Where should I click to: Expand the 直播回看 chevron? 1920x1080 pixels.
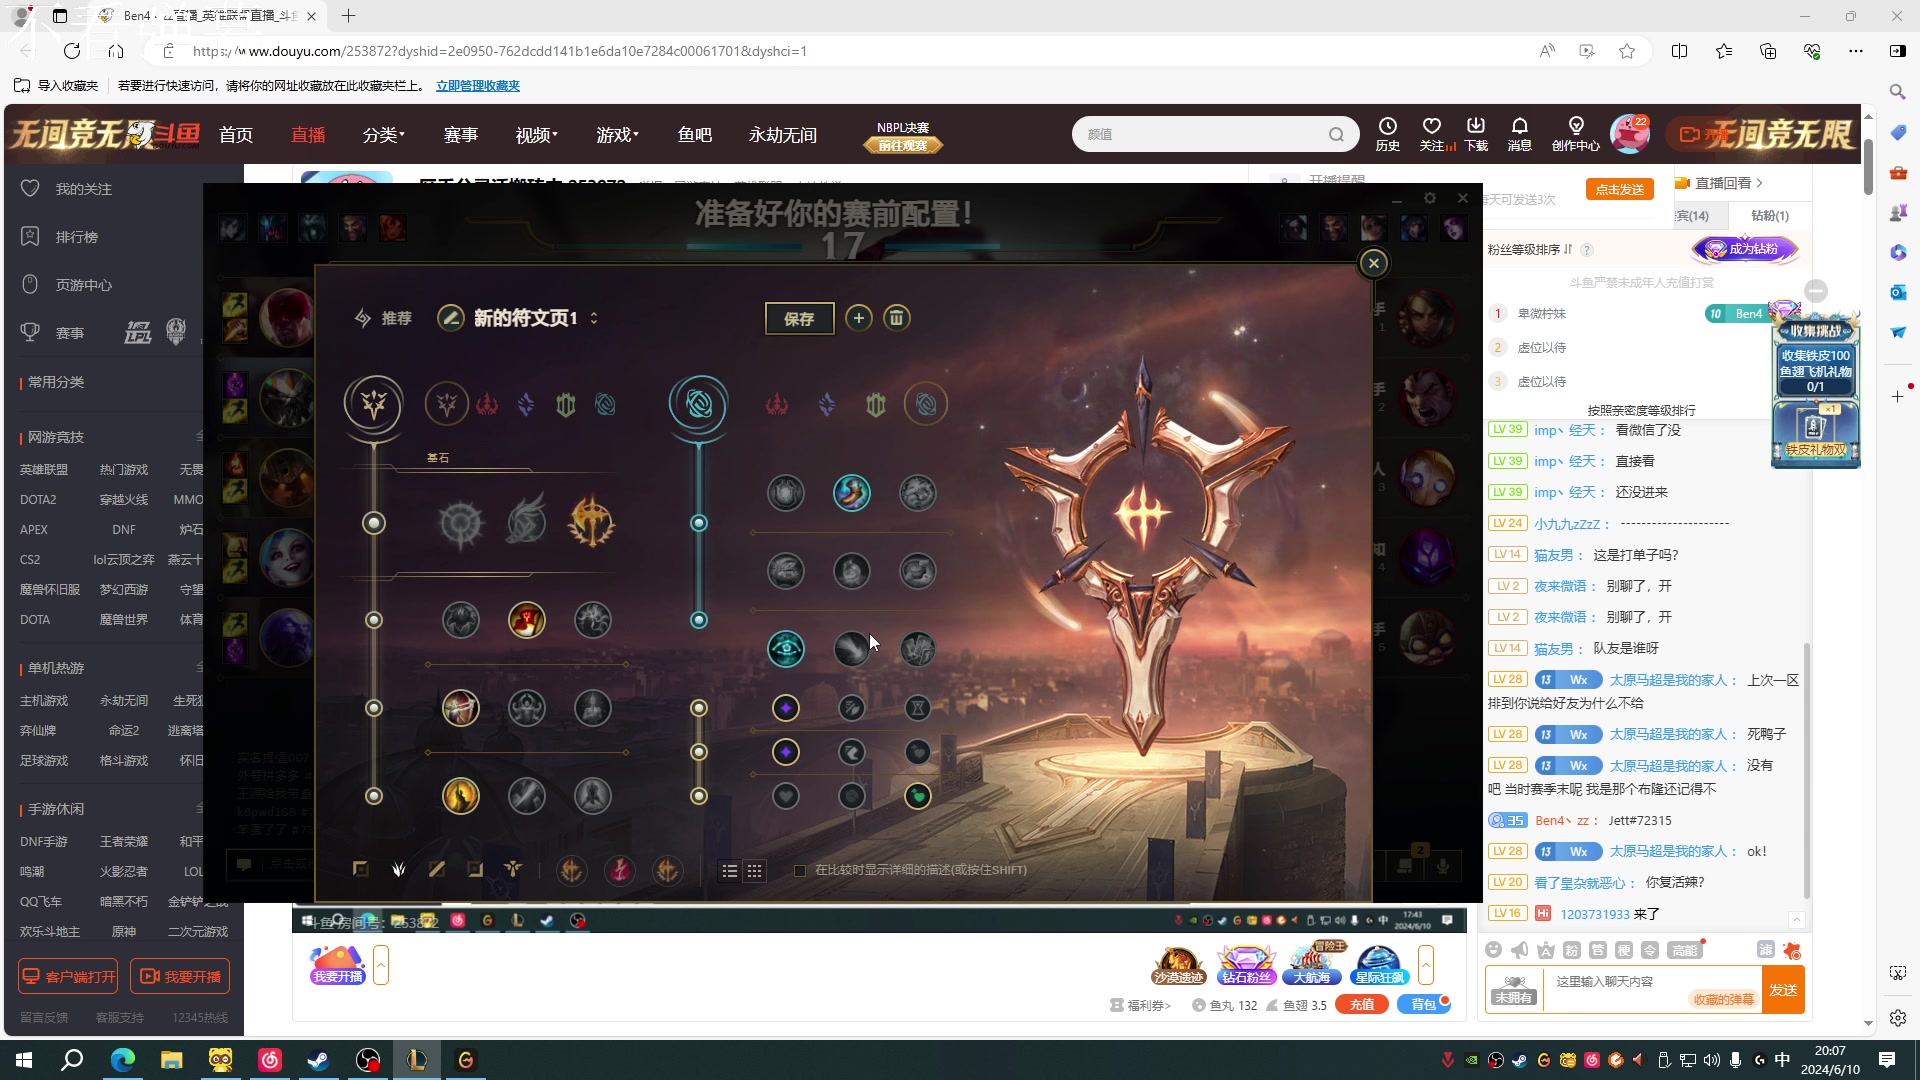[x=1759, y=183]
